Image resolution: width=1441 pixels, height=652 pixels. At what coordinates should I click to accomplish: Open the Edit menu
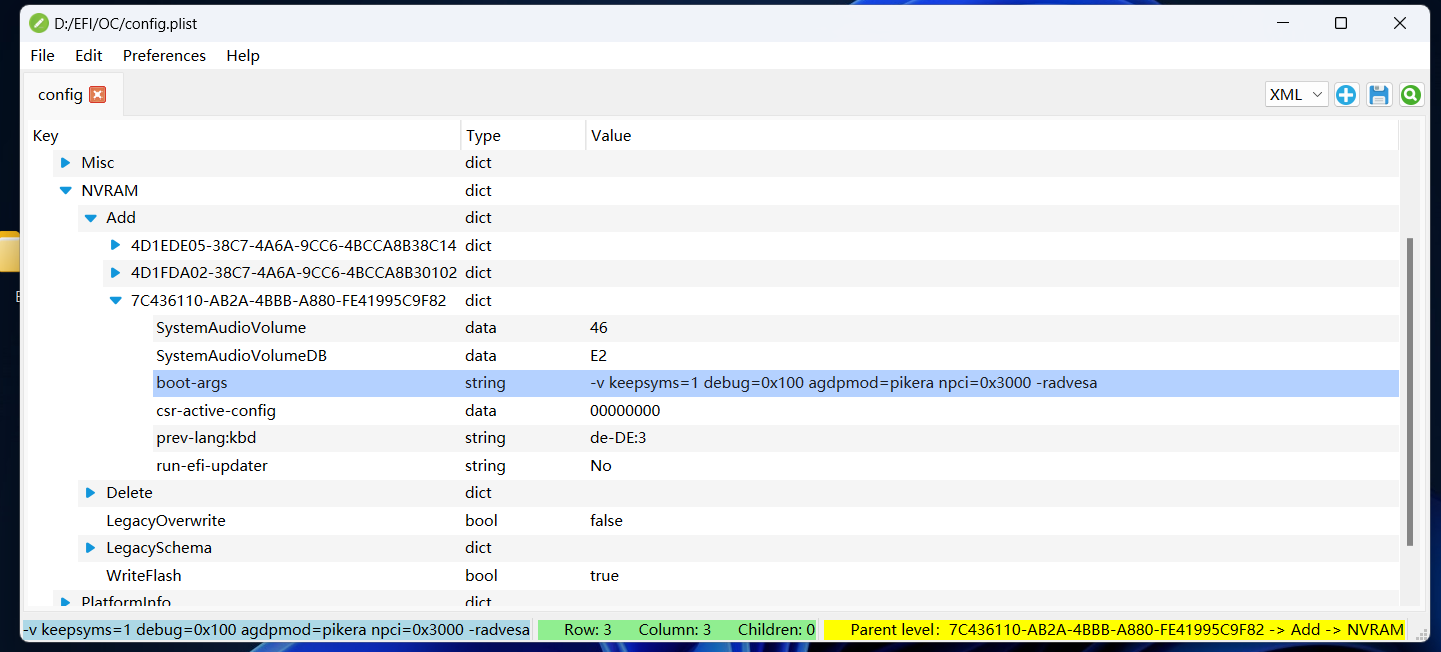(x=89, y=56)
